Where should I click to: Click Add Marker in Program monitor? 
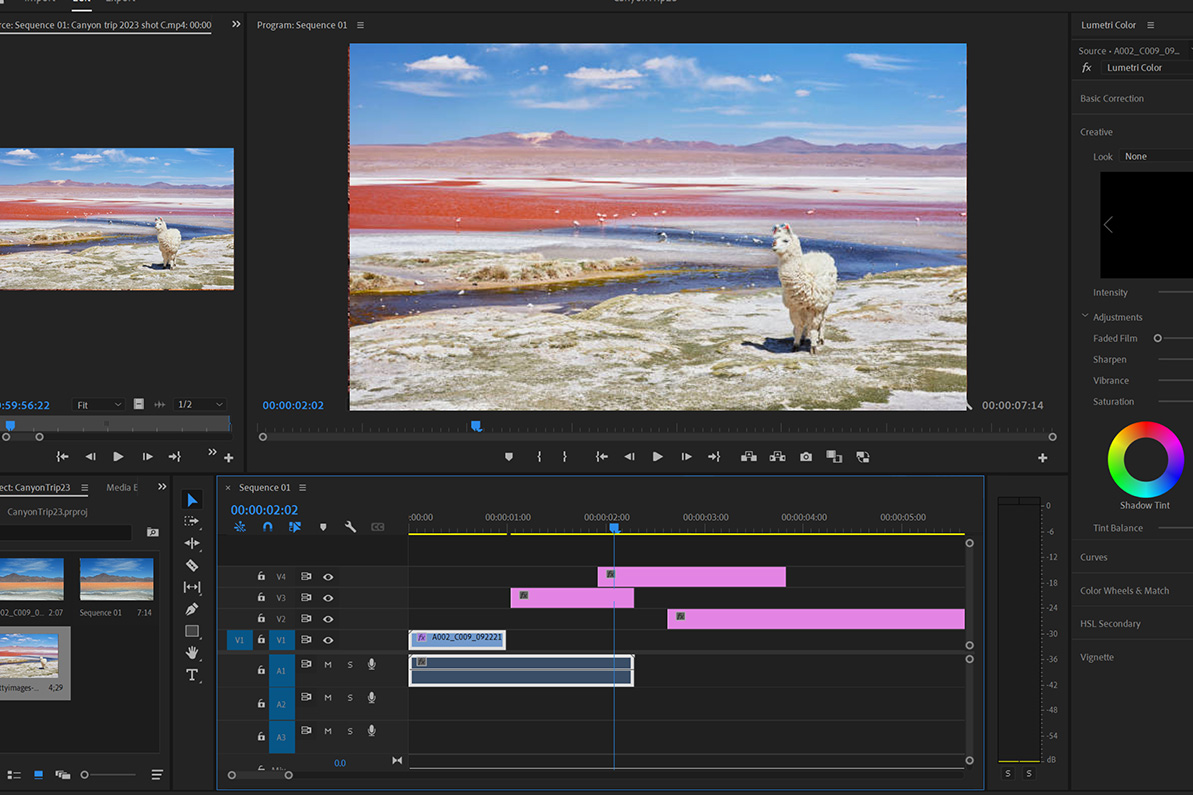(x=509, y=456)
